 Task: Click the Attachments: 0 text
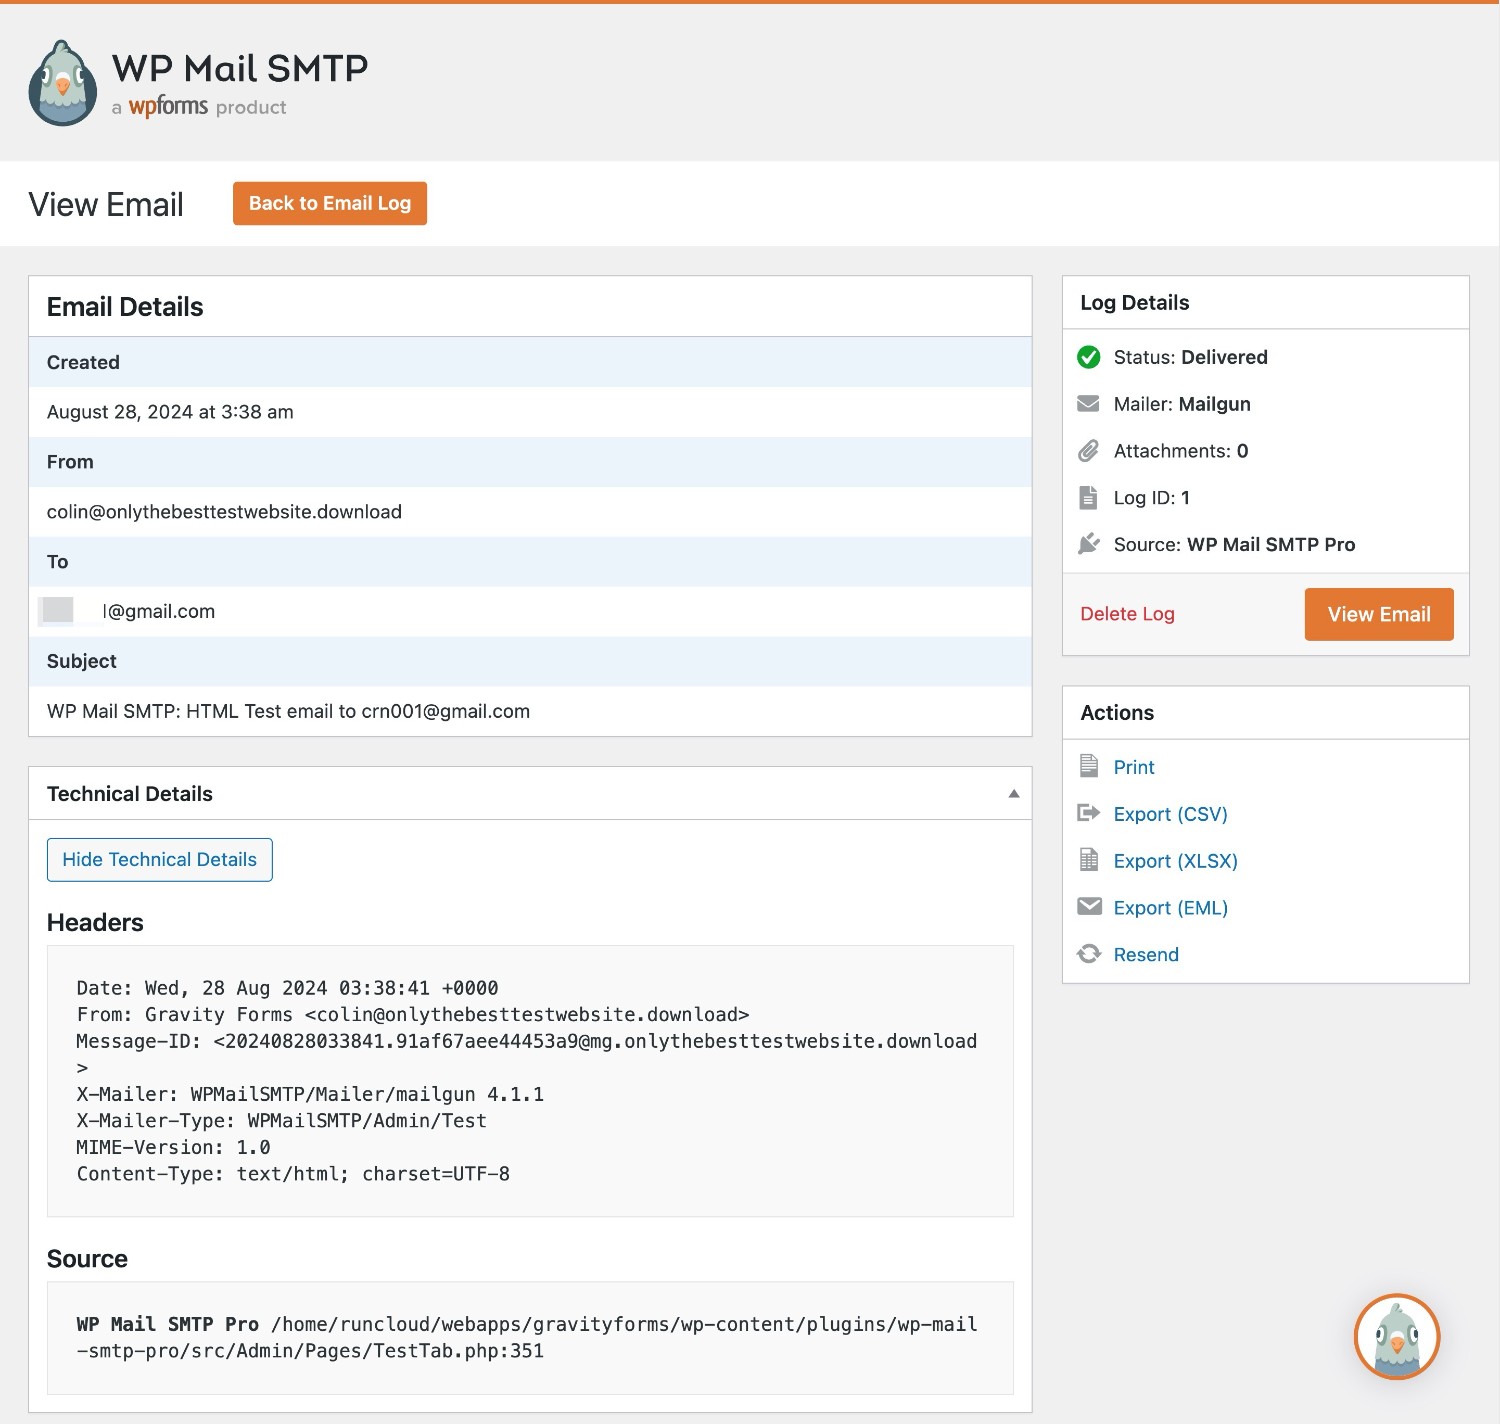pyautogui.click(x=1181, y=451)
